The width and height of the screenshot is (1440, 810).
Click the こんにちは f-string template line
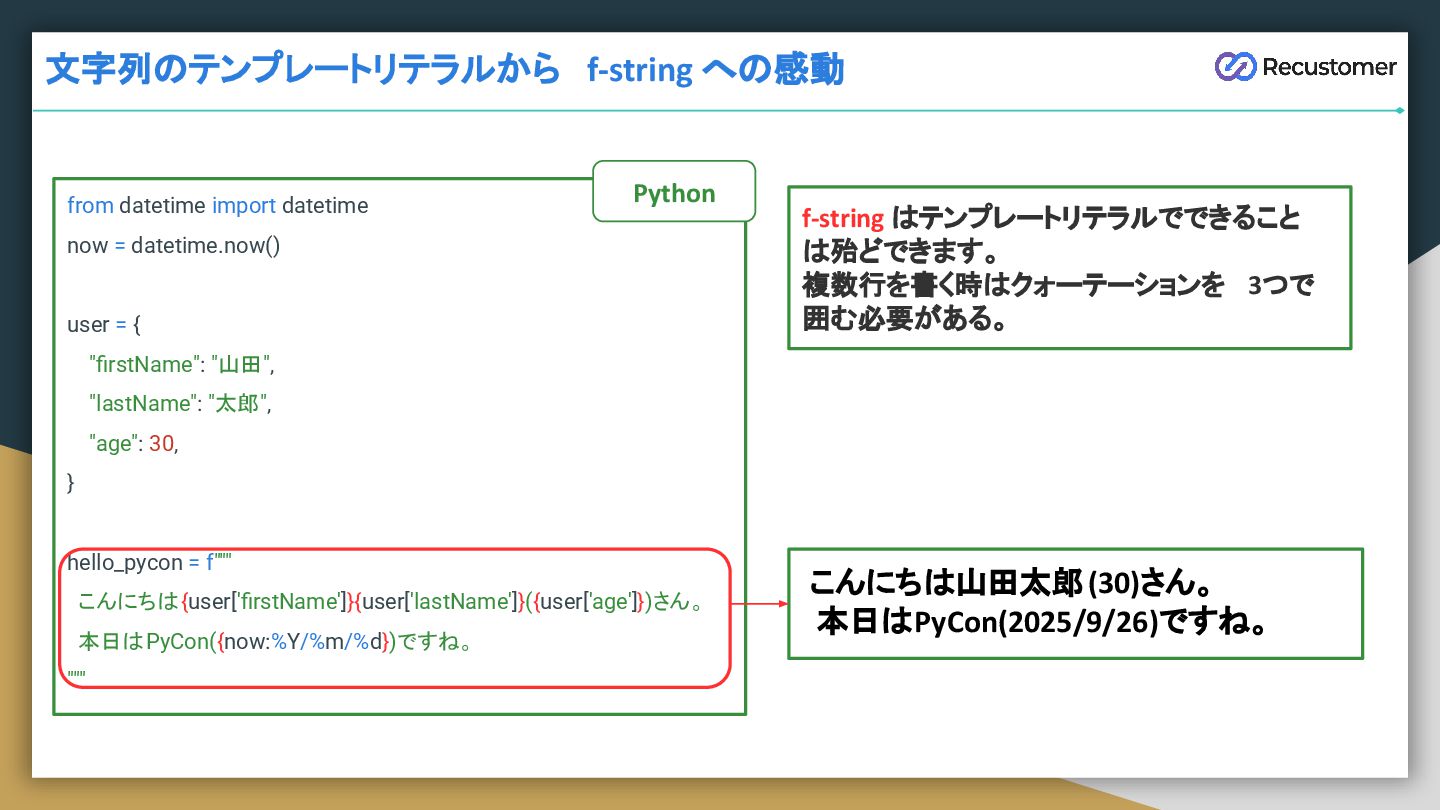393,602
